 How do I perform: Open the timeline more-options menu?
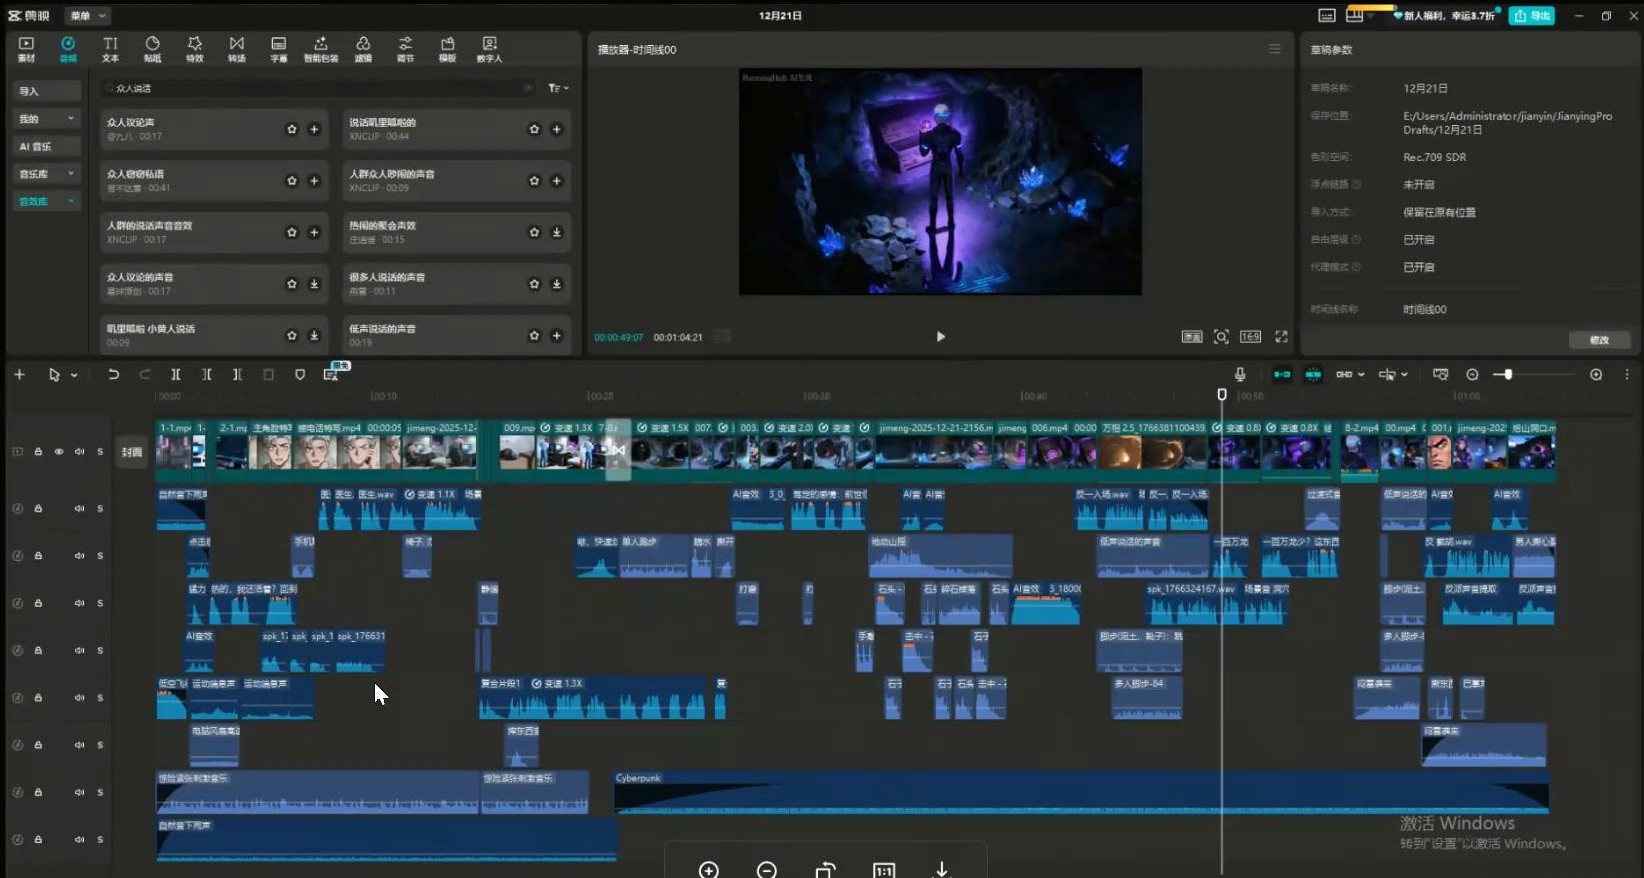click(x=1627, y=375)
